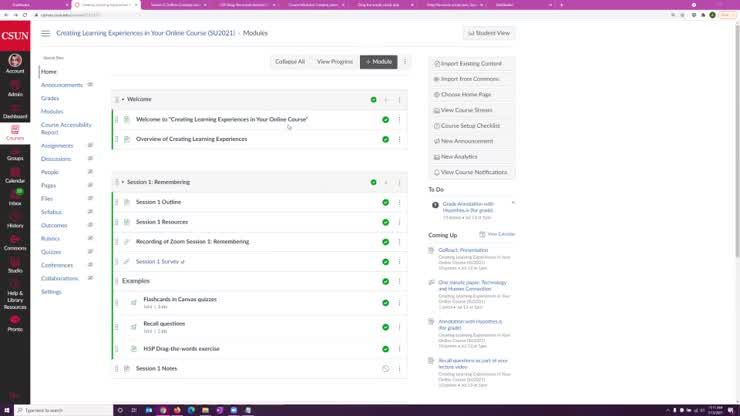
Task: Click the Windows taskbar search box
Action: pyautogui.click(x=63, y=410)
